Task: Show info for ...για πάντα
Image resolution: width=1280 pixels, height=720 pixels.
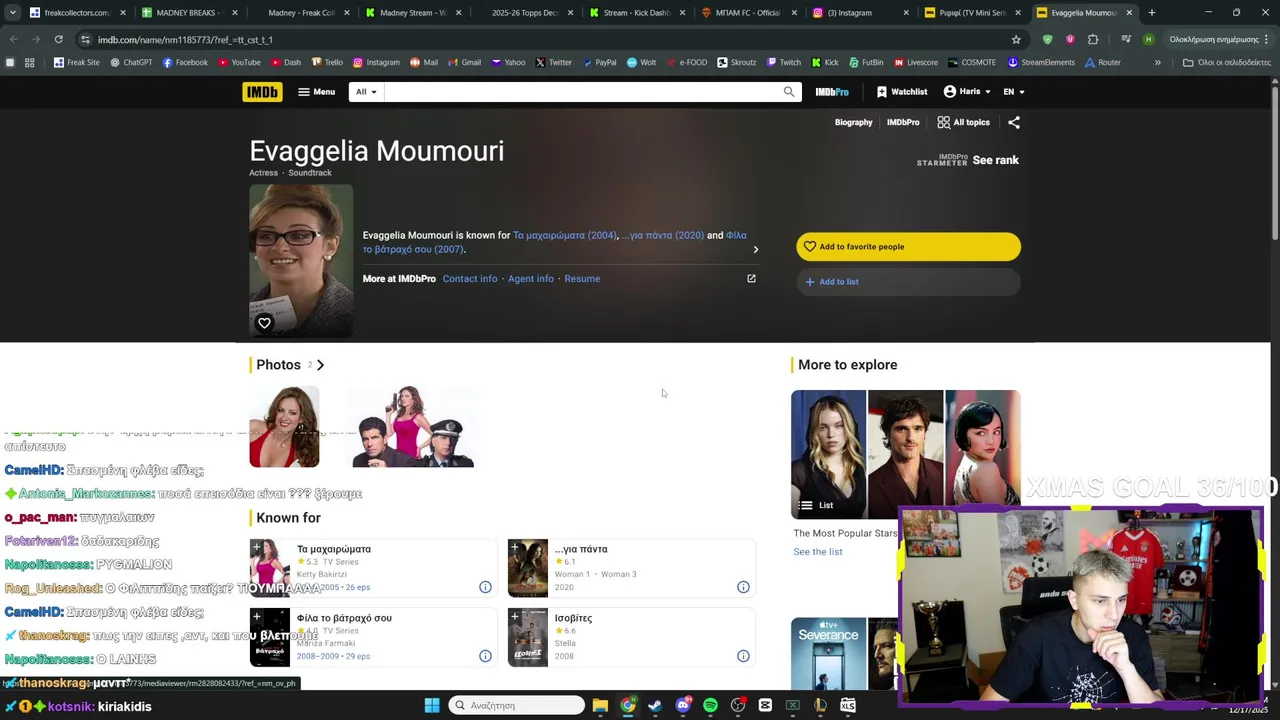Action: point(743,587)
